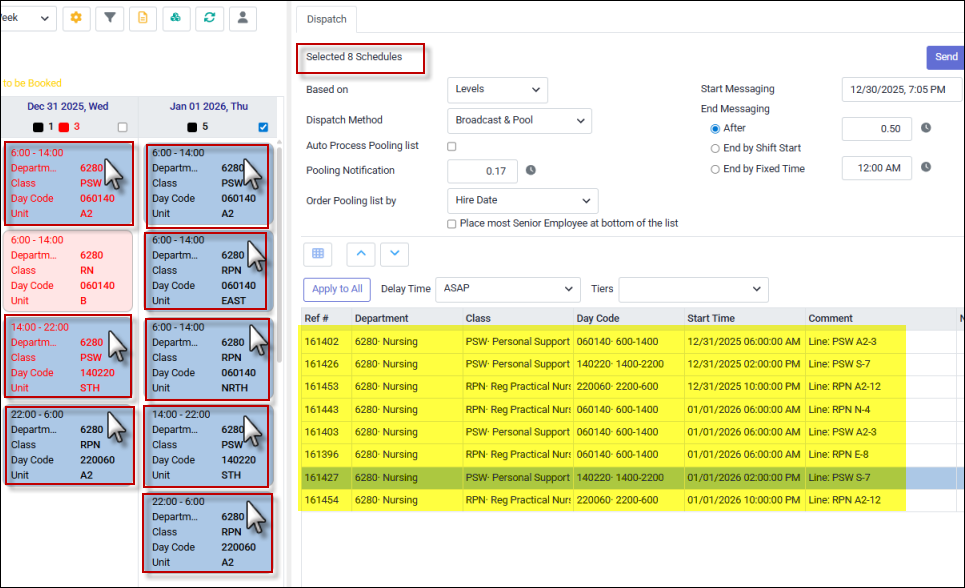
Task: Click the move up chevron button
Action: click(361, 254)
